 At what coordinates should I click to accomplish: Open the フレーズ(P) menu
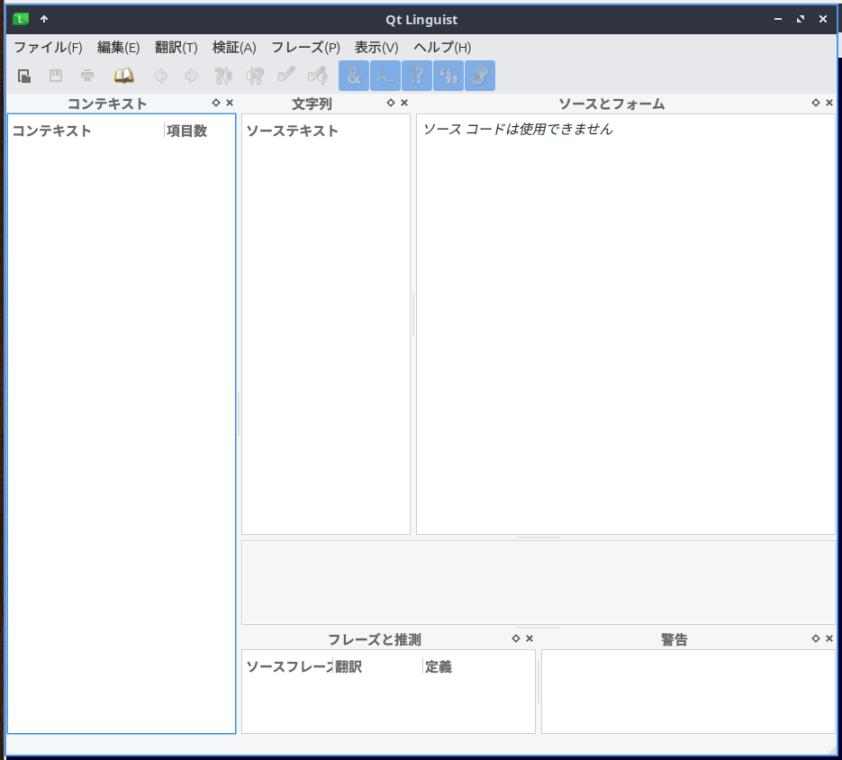(x=306, y=48)
